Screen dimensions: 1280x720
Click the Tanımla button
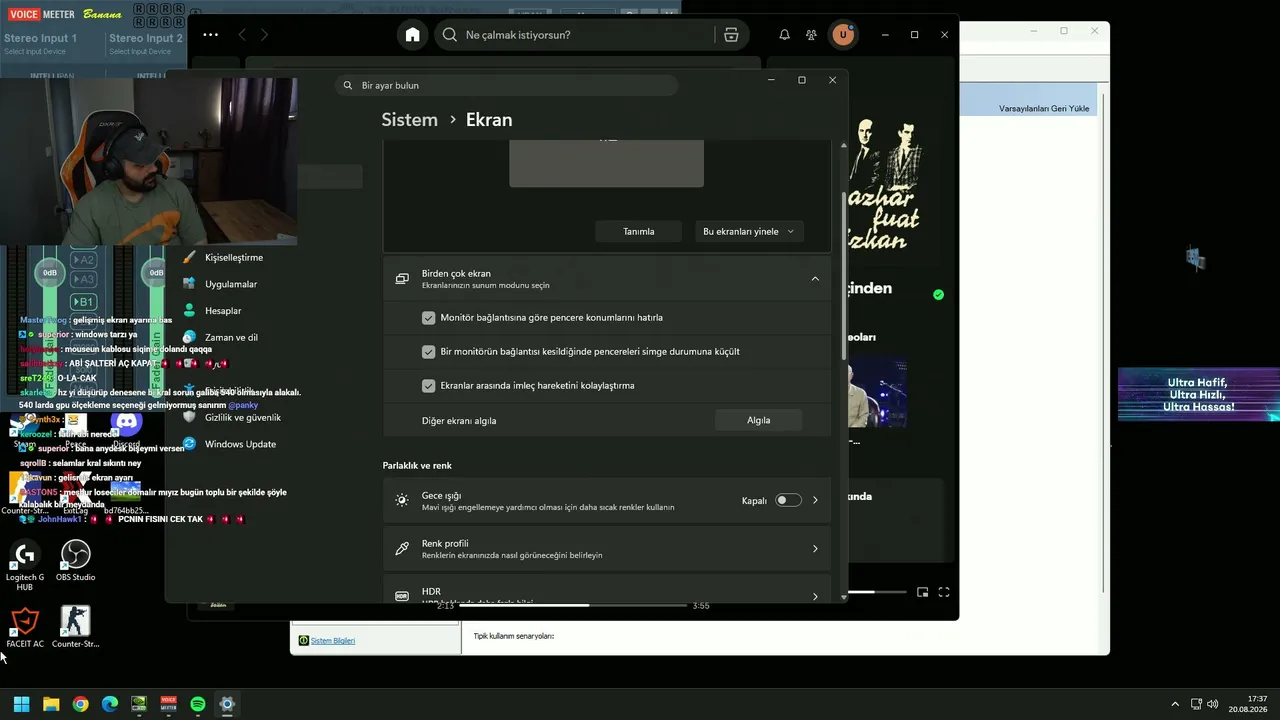pyautogui.click(x=639, y=231)
